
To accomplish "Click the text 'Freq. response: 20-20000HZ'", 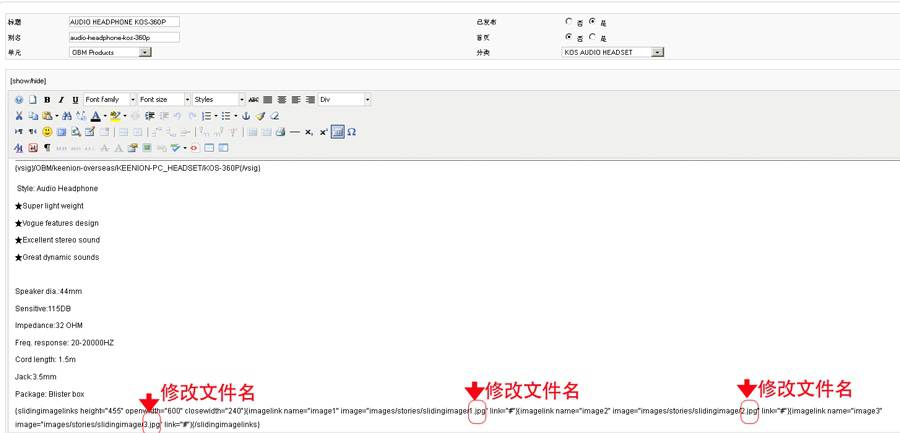I will tap(64, 343).
